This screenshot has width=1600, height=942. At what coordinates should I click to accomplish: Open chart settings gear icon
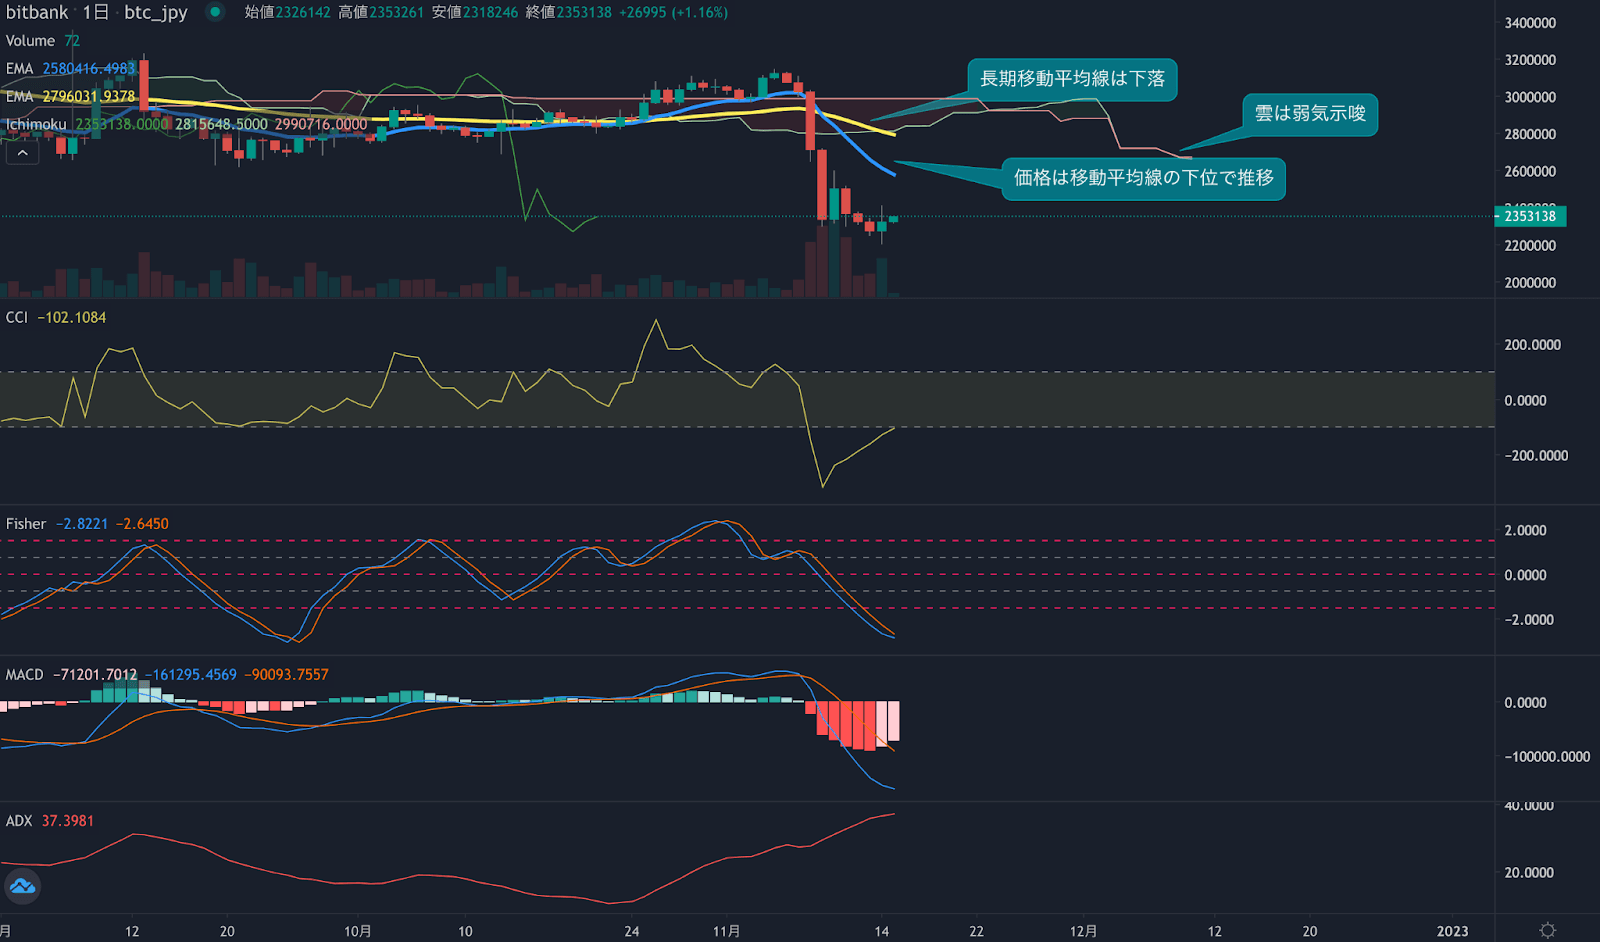pyautogui.click(x=1547, y=930)
